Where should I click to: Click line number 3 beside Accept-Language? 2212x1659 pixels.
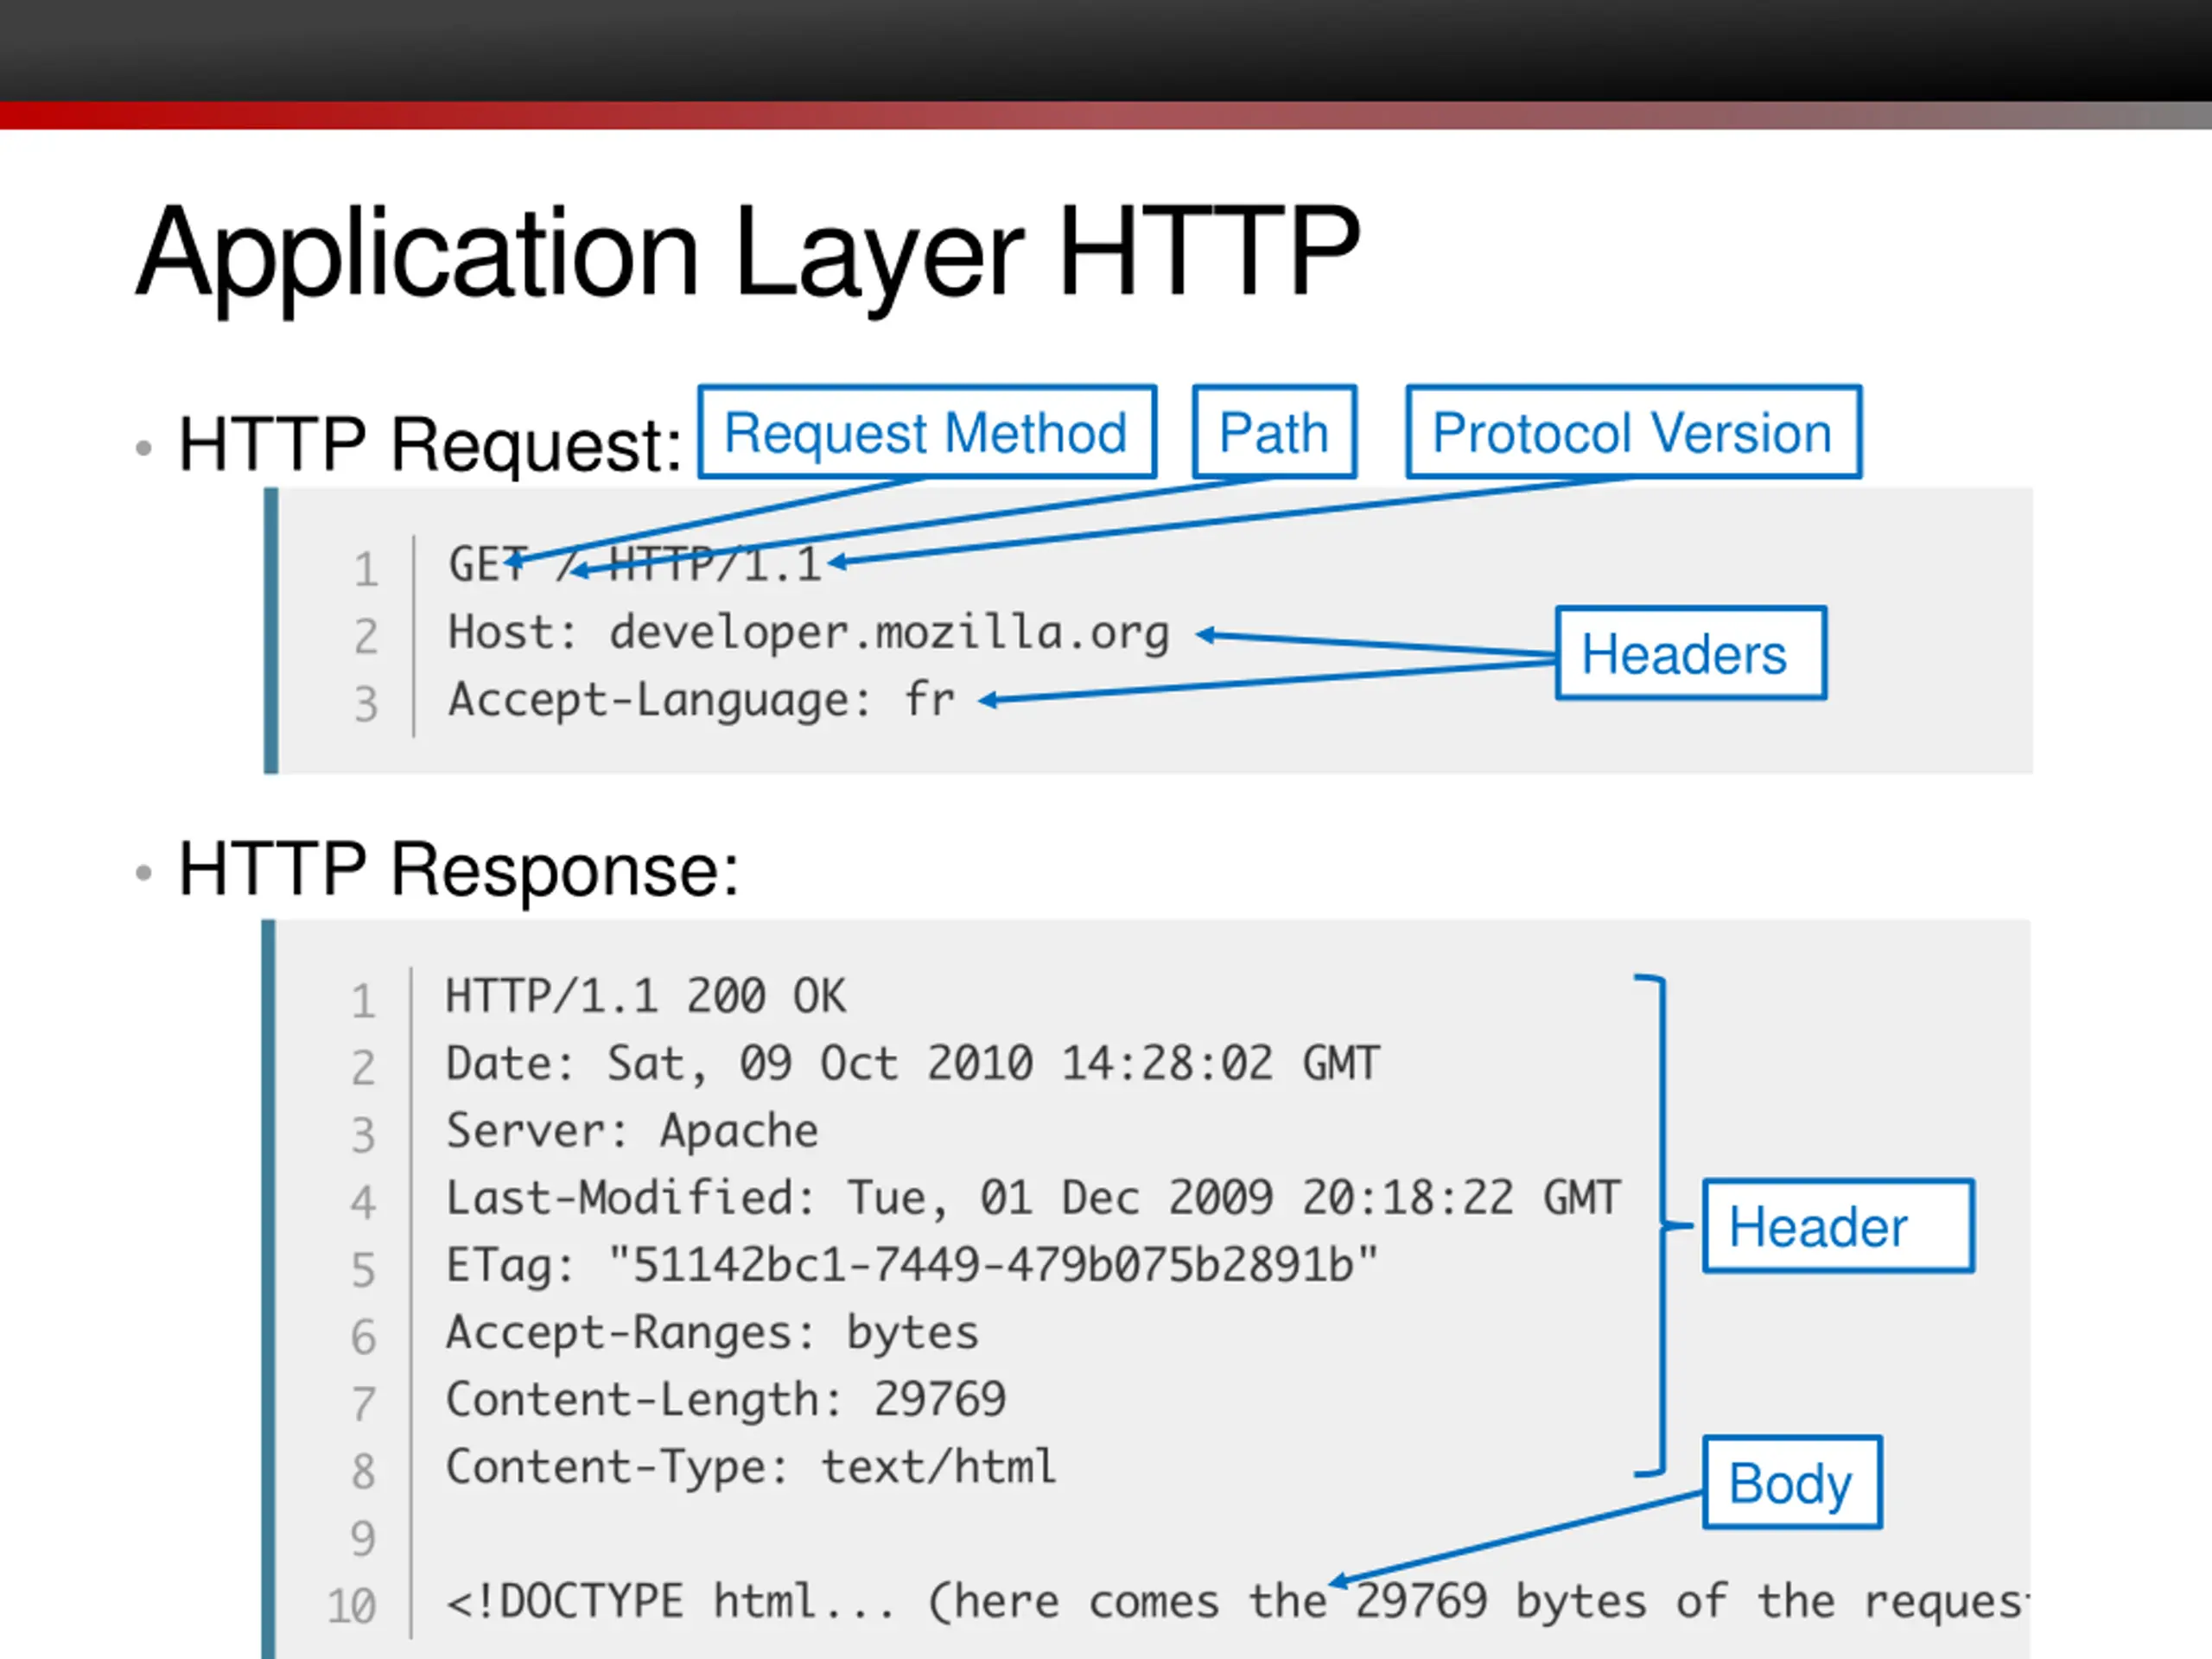(x=366, y=704)
